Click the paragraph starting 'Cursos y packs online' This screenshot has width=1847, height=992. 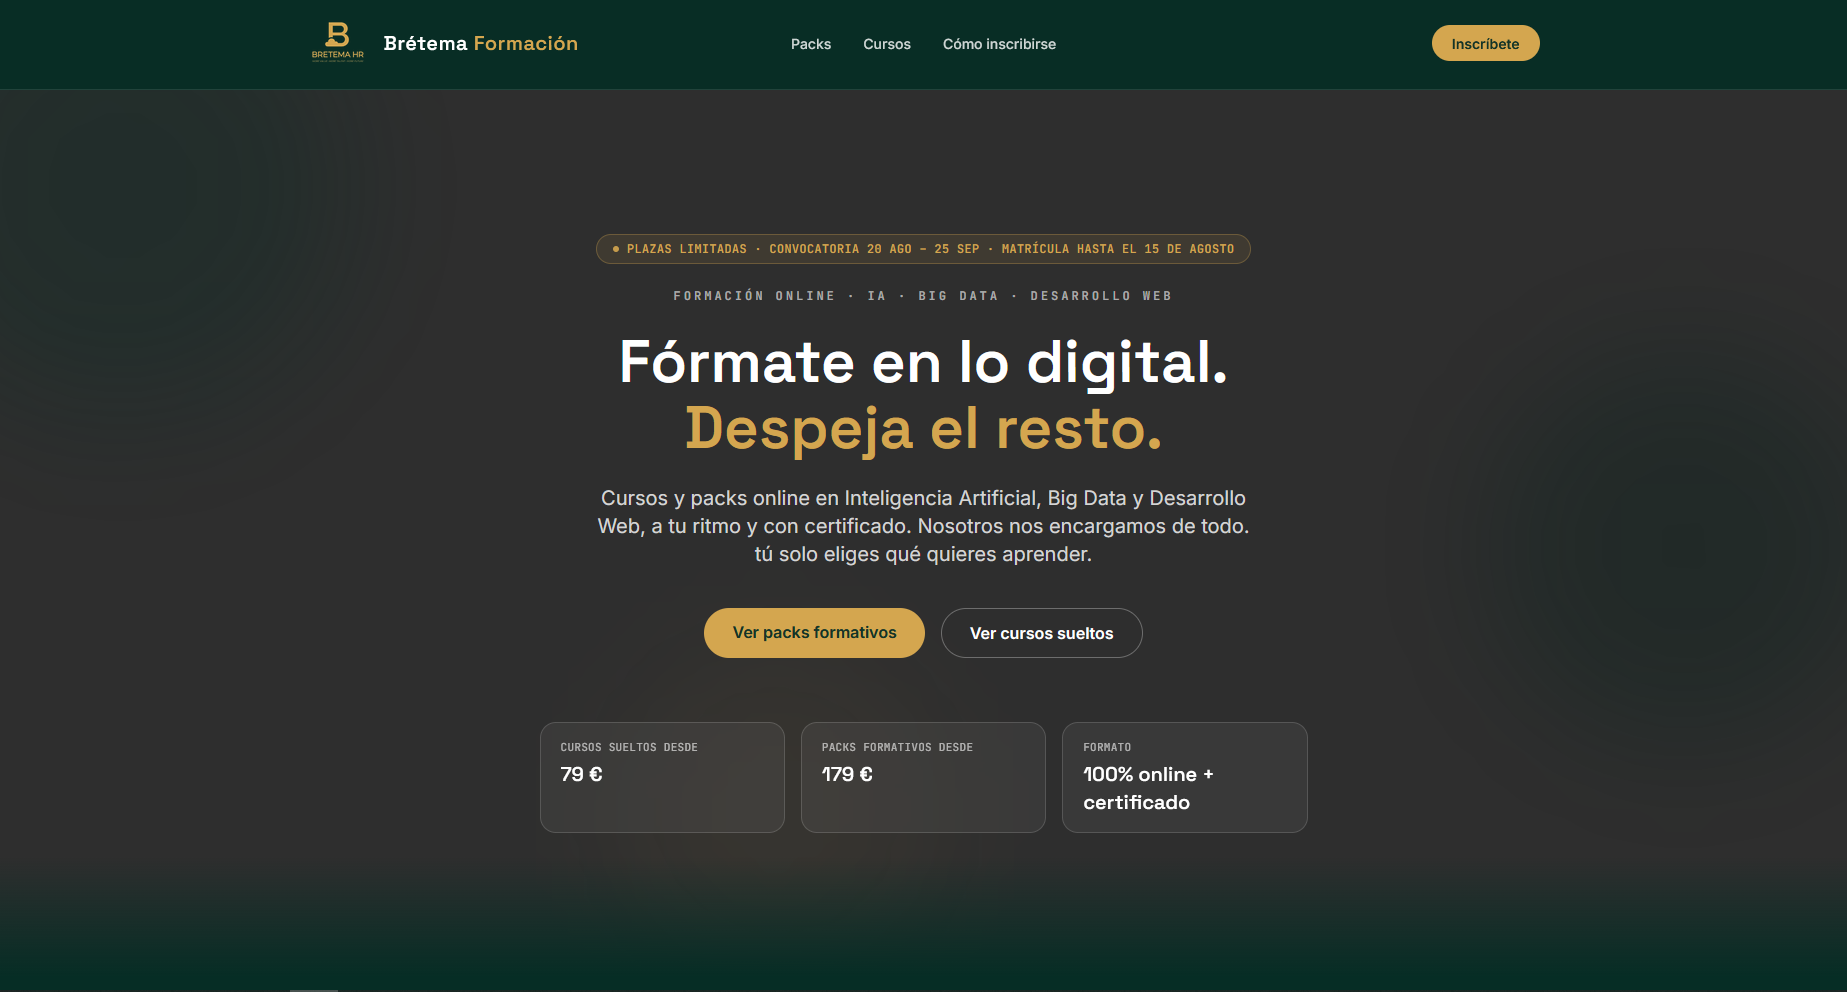coord(923,526)
